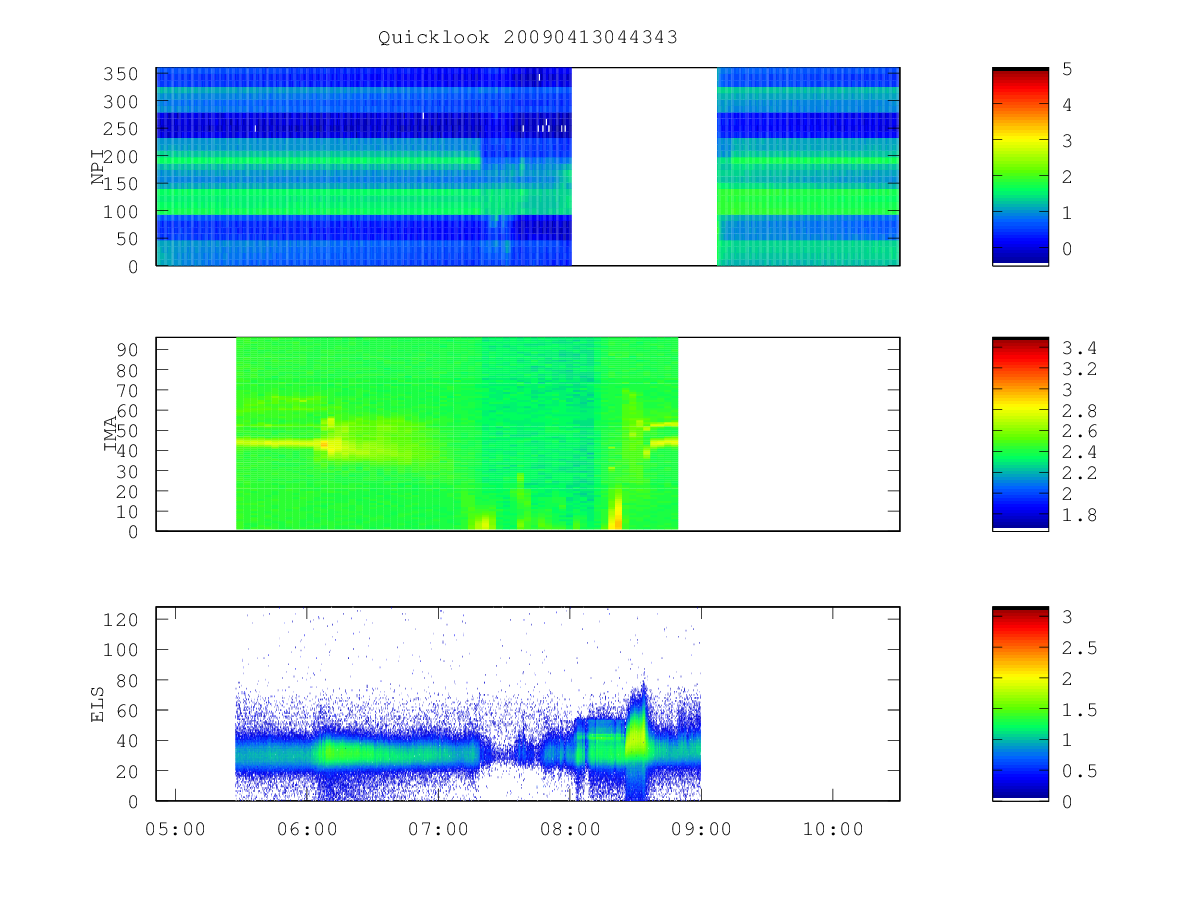Viewport: 1200px width, 900px height.
Task: Click the 0.5 label on ELS colorbar
Action: [1080, 771]
